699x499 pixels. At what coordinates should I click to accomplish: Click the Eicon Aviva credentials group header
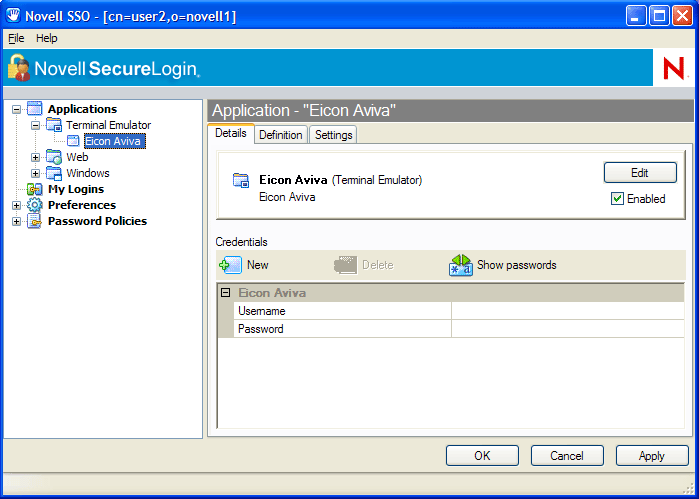point(451,293)
